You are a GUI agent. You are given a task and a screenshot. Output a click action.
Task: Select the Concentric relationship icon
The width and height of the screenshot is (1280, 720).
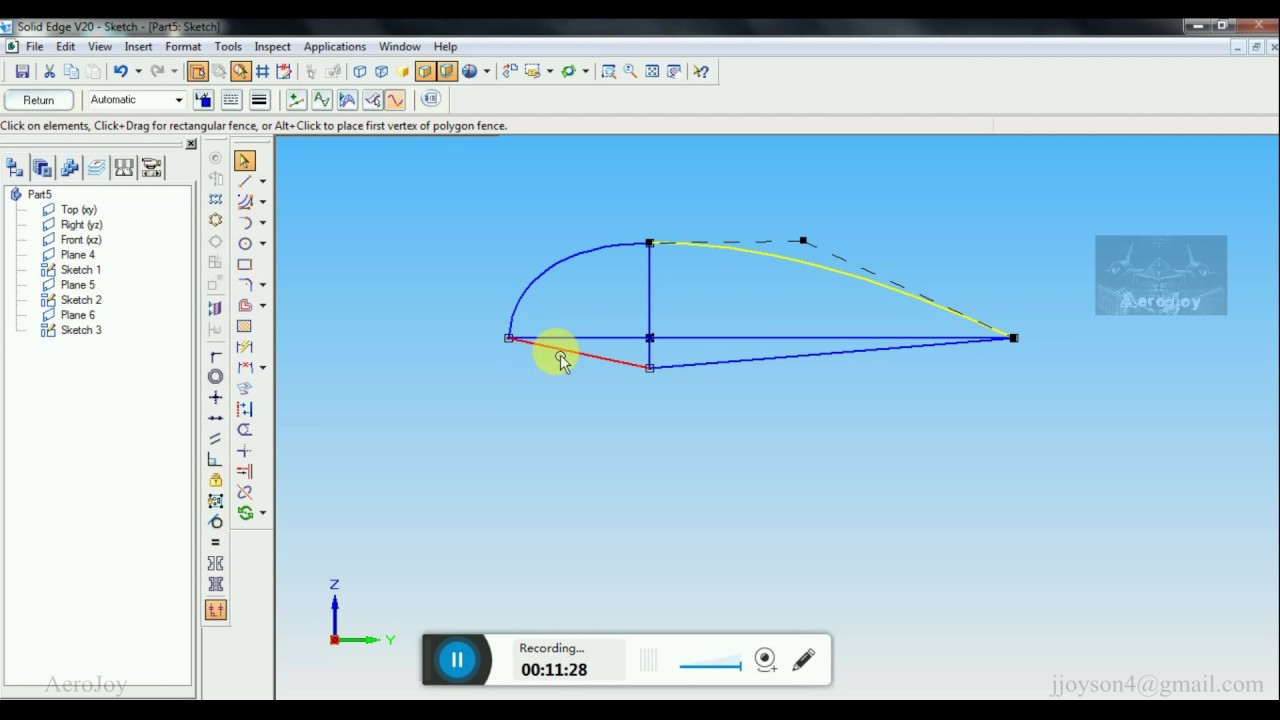click(x=215, y=377)
